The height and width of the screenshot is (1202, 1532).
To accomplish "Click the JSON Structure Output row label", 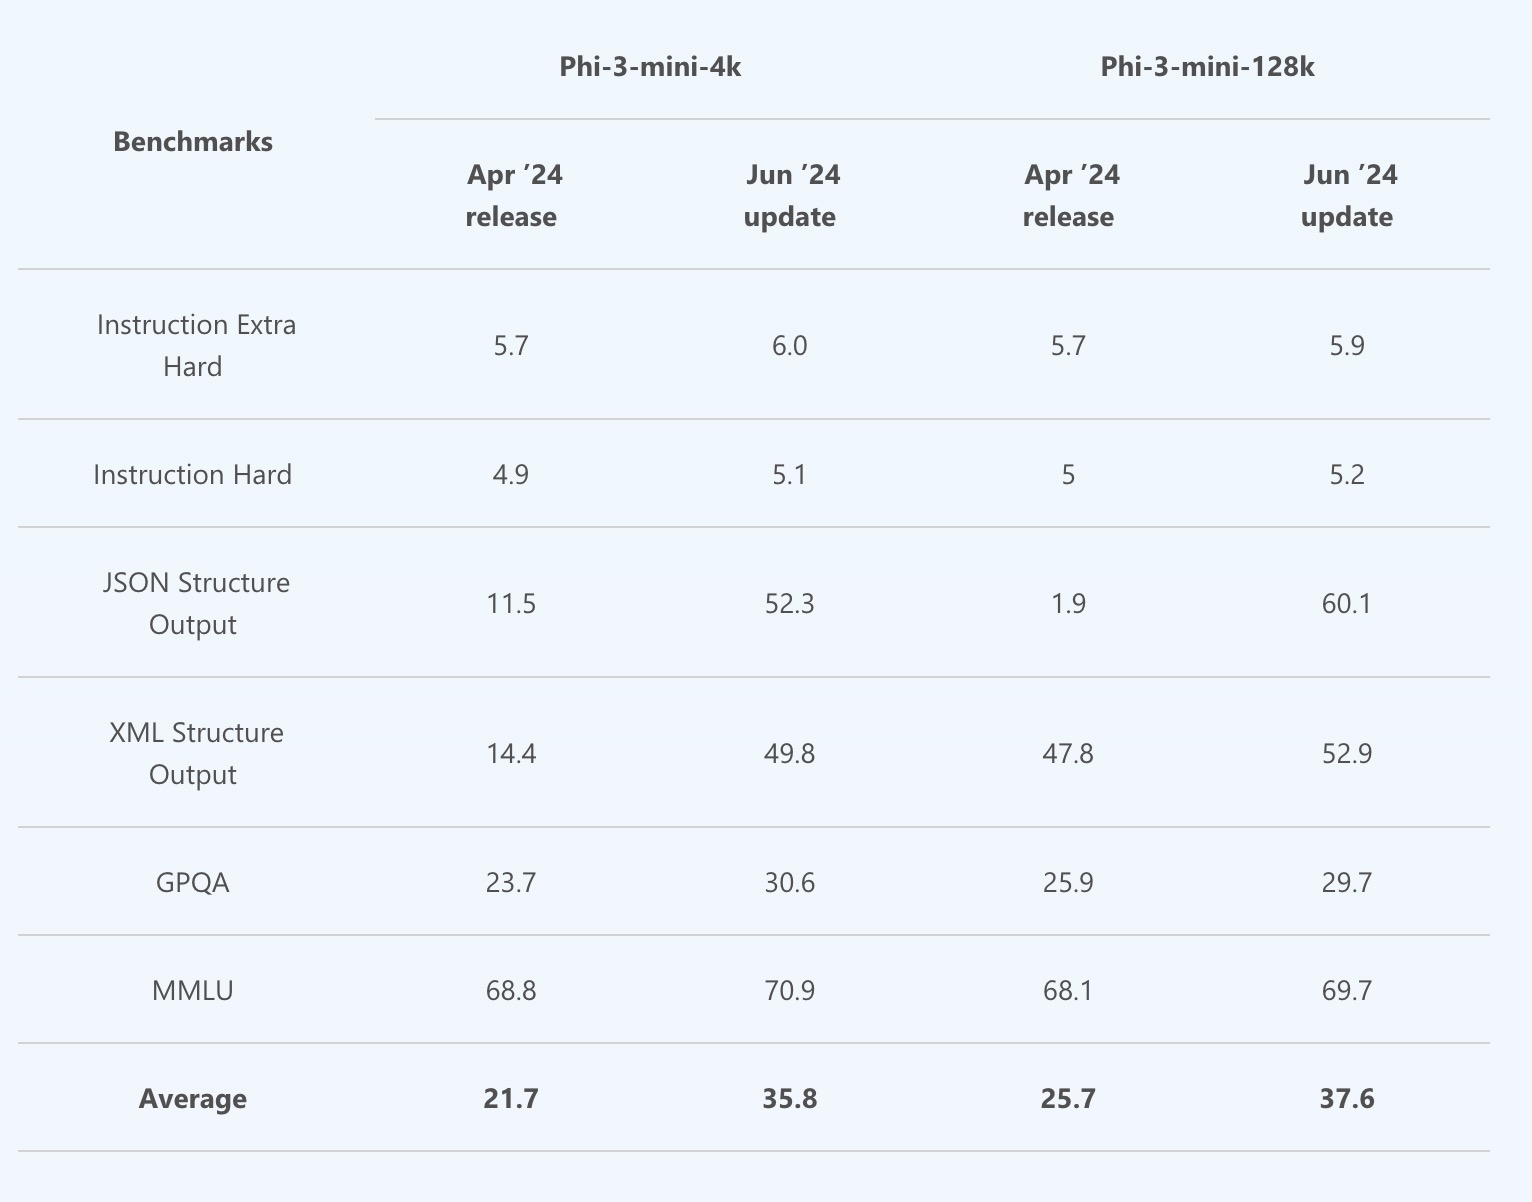I will (x=196, y=603).
